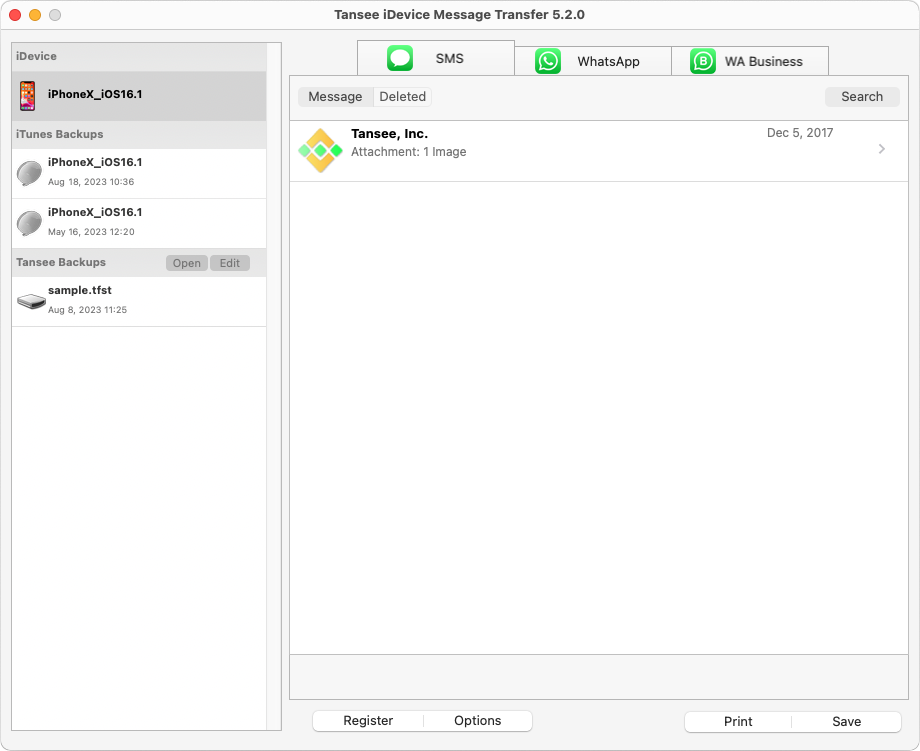Screen dimensions: 920x751
Task: Save the displayed messages
Action: click(846, 721)
